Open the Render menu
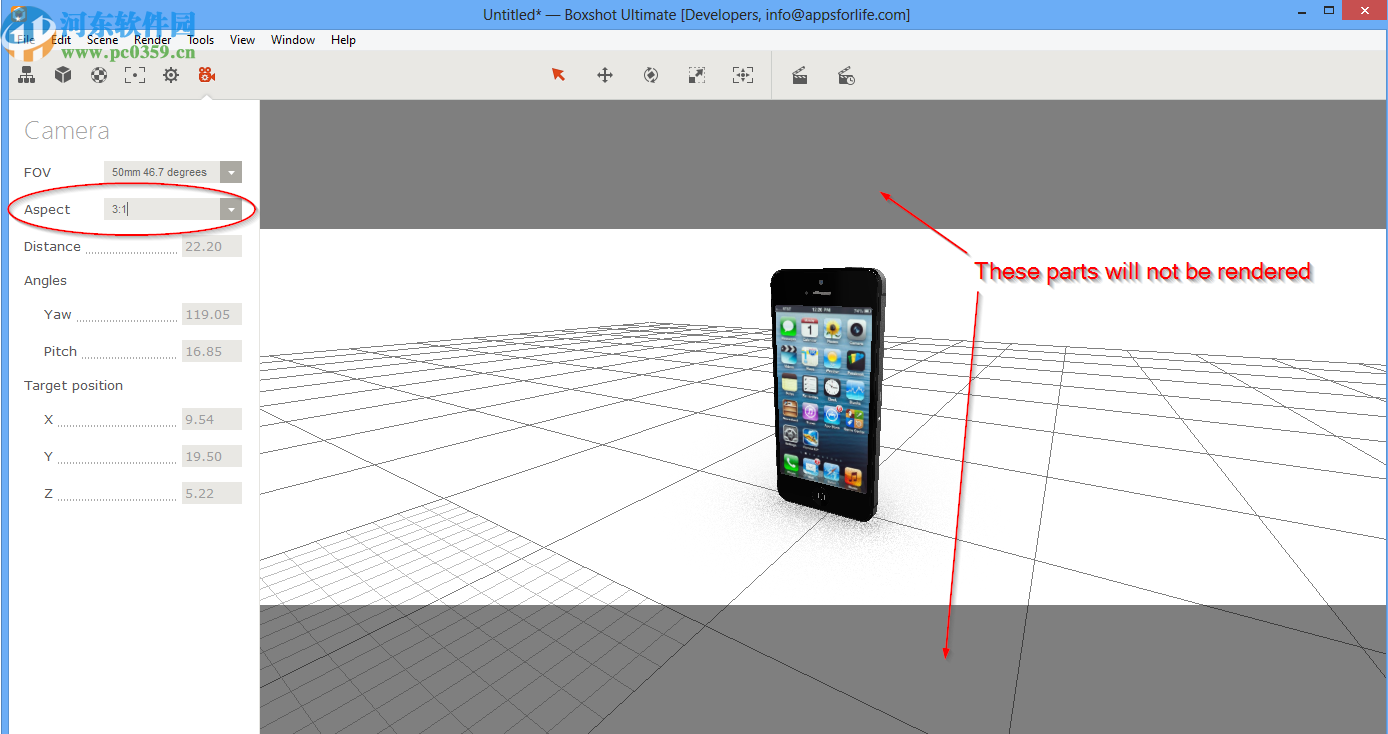 [153, 40]
